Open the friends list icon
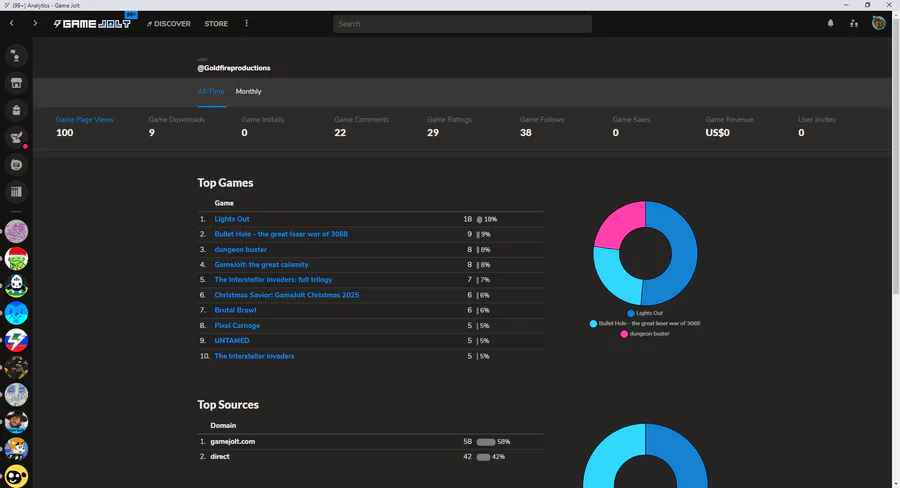Viewport: 900px width, 488px height. click(x=854, y=24)
